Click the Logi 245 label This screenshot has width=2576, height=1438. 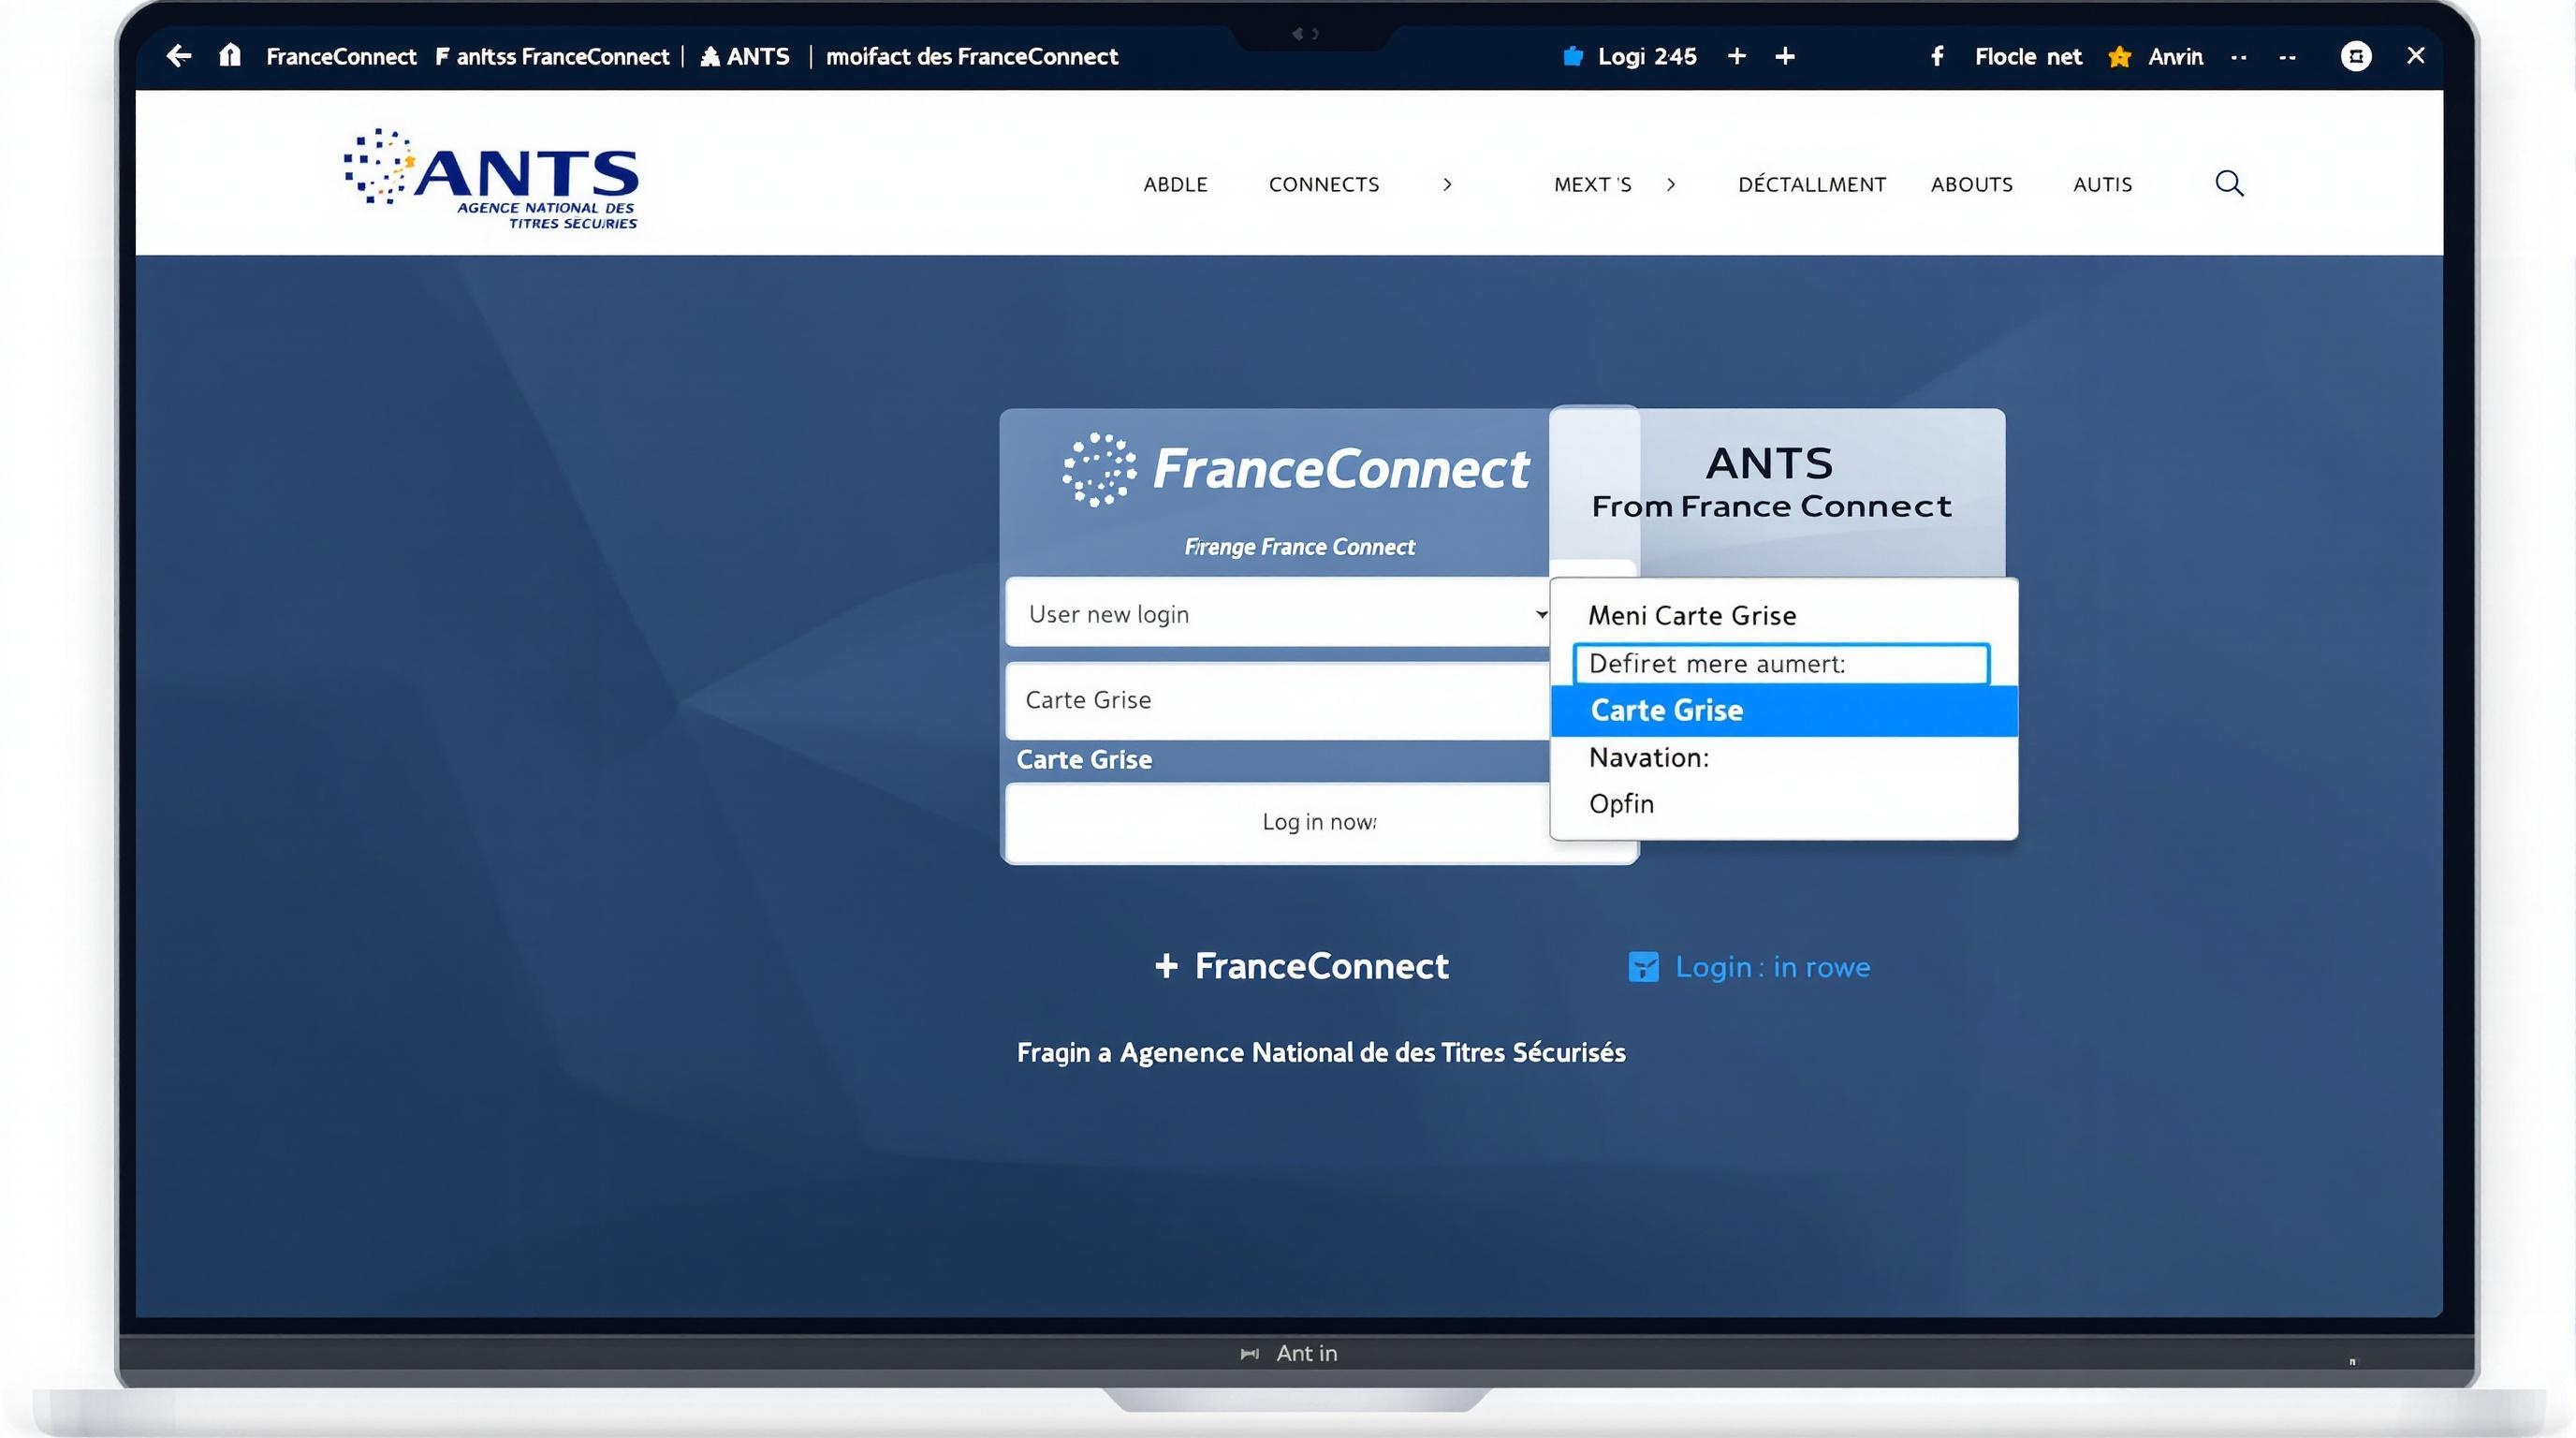click(x=1647, y=57)
